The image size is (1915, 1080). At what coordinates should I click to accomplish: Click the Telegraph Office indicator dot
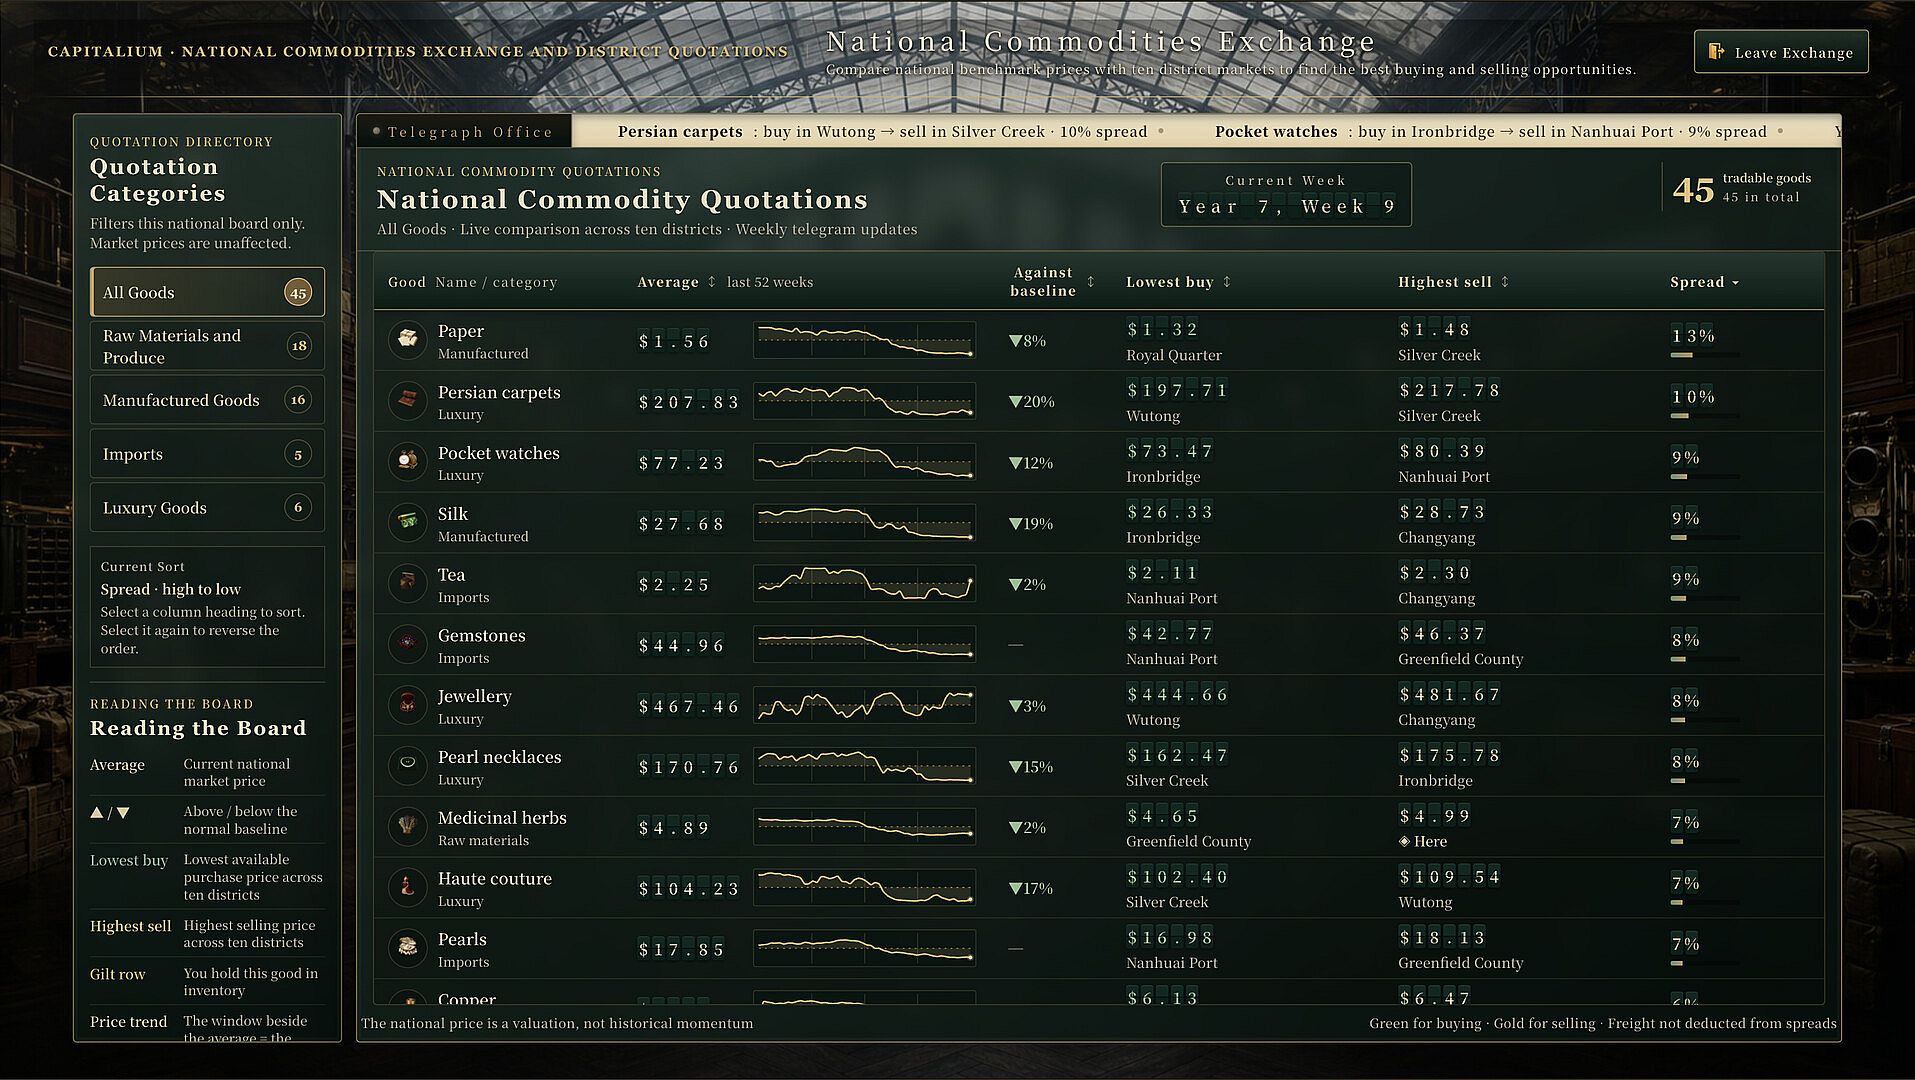[x=377, y=131]
